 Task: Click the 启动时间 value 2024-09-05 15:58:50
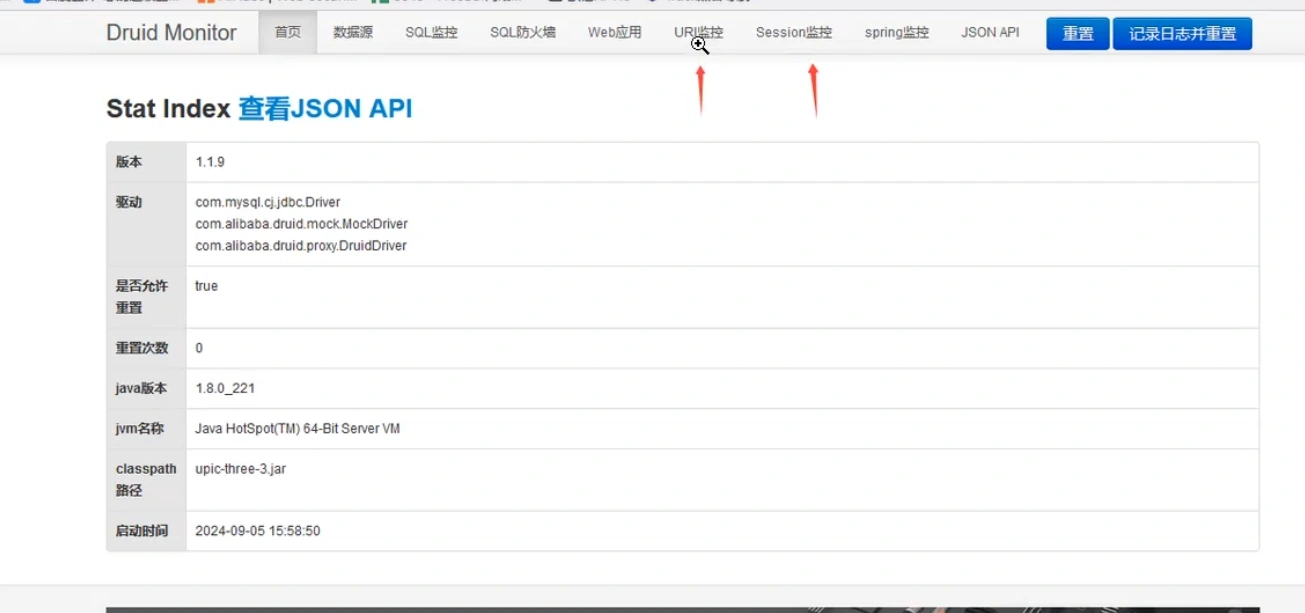pos(257,531)
